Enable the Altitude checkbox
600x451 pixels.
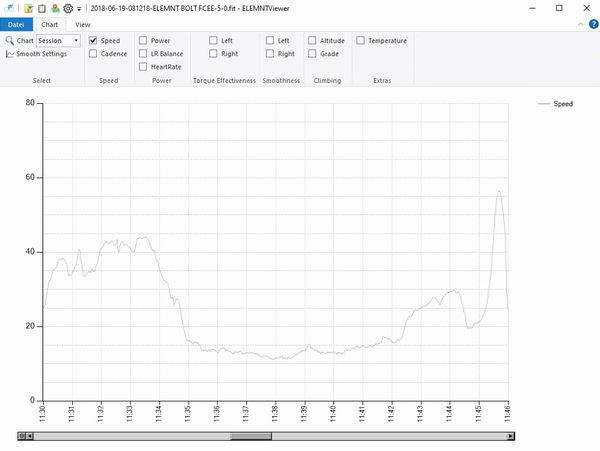click(x=312, y=40)
